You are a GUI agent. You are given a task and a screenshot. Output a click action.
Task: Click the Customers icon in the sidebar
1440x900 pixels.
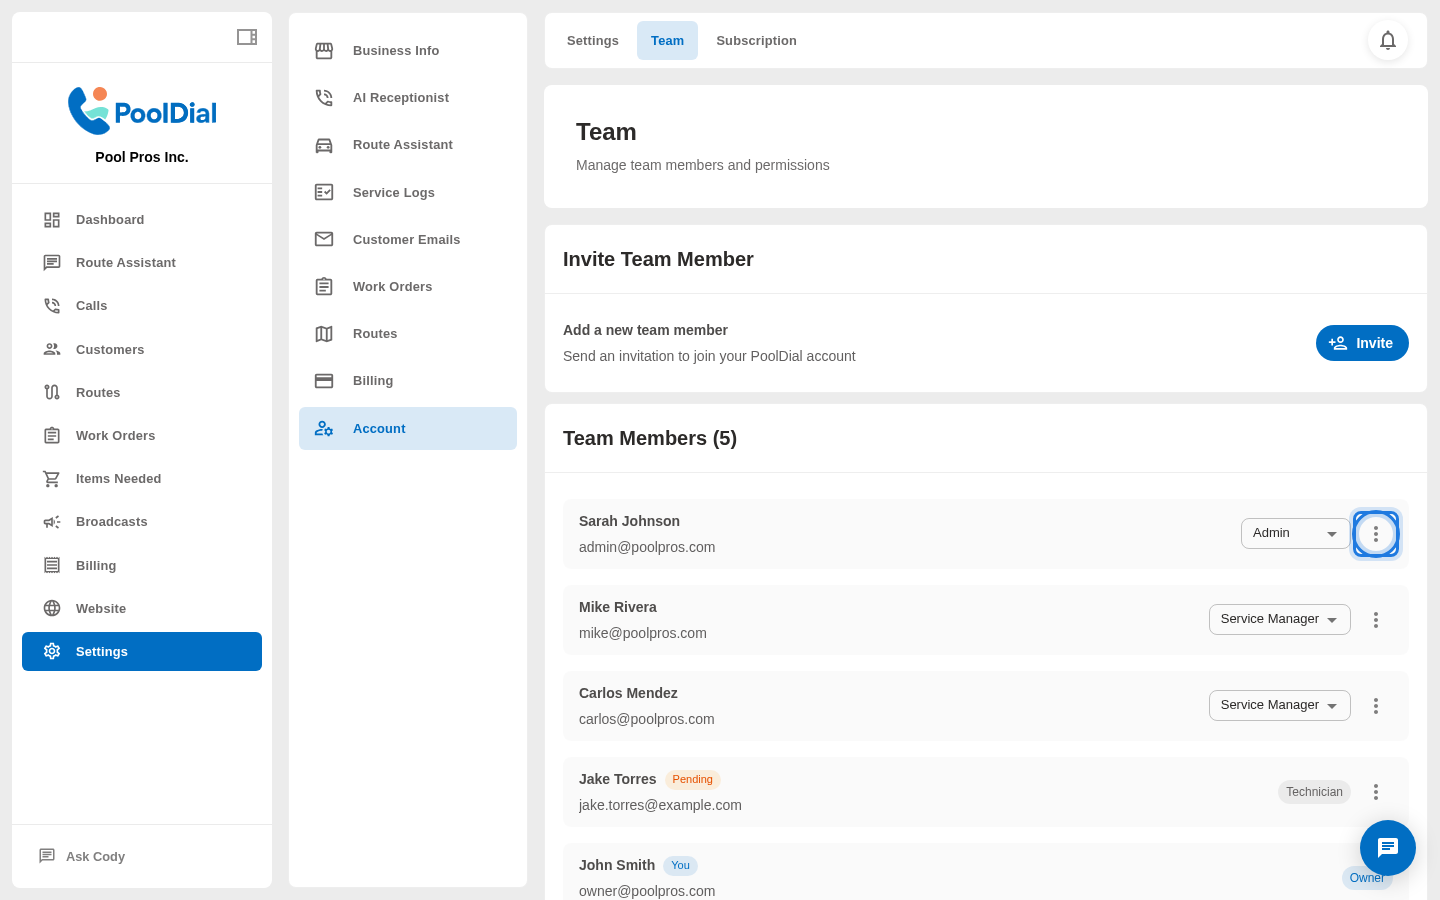[52, 349]
